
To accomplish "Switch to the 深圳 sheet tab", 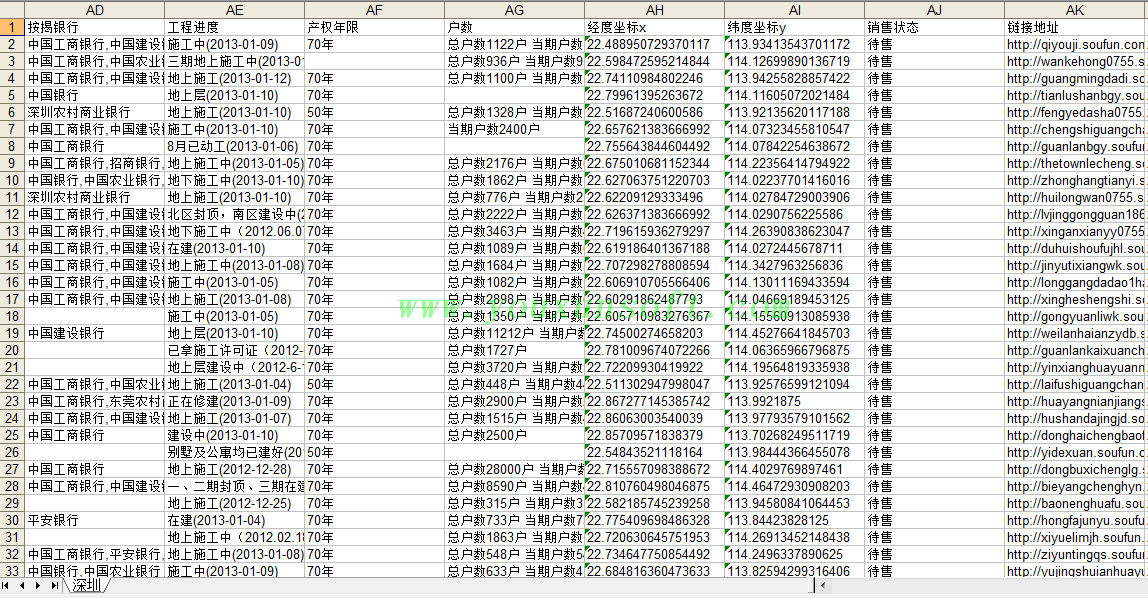I will [86, 586].
